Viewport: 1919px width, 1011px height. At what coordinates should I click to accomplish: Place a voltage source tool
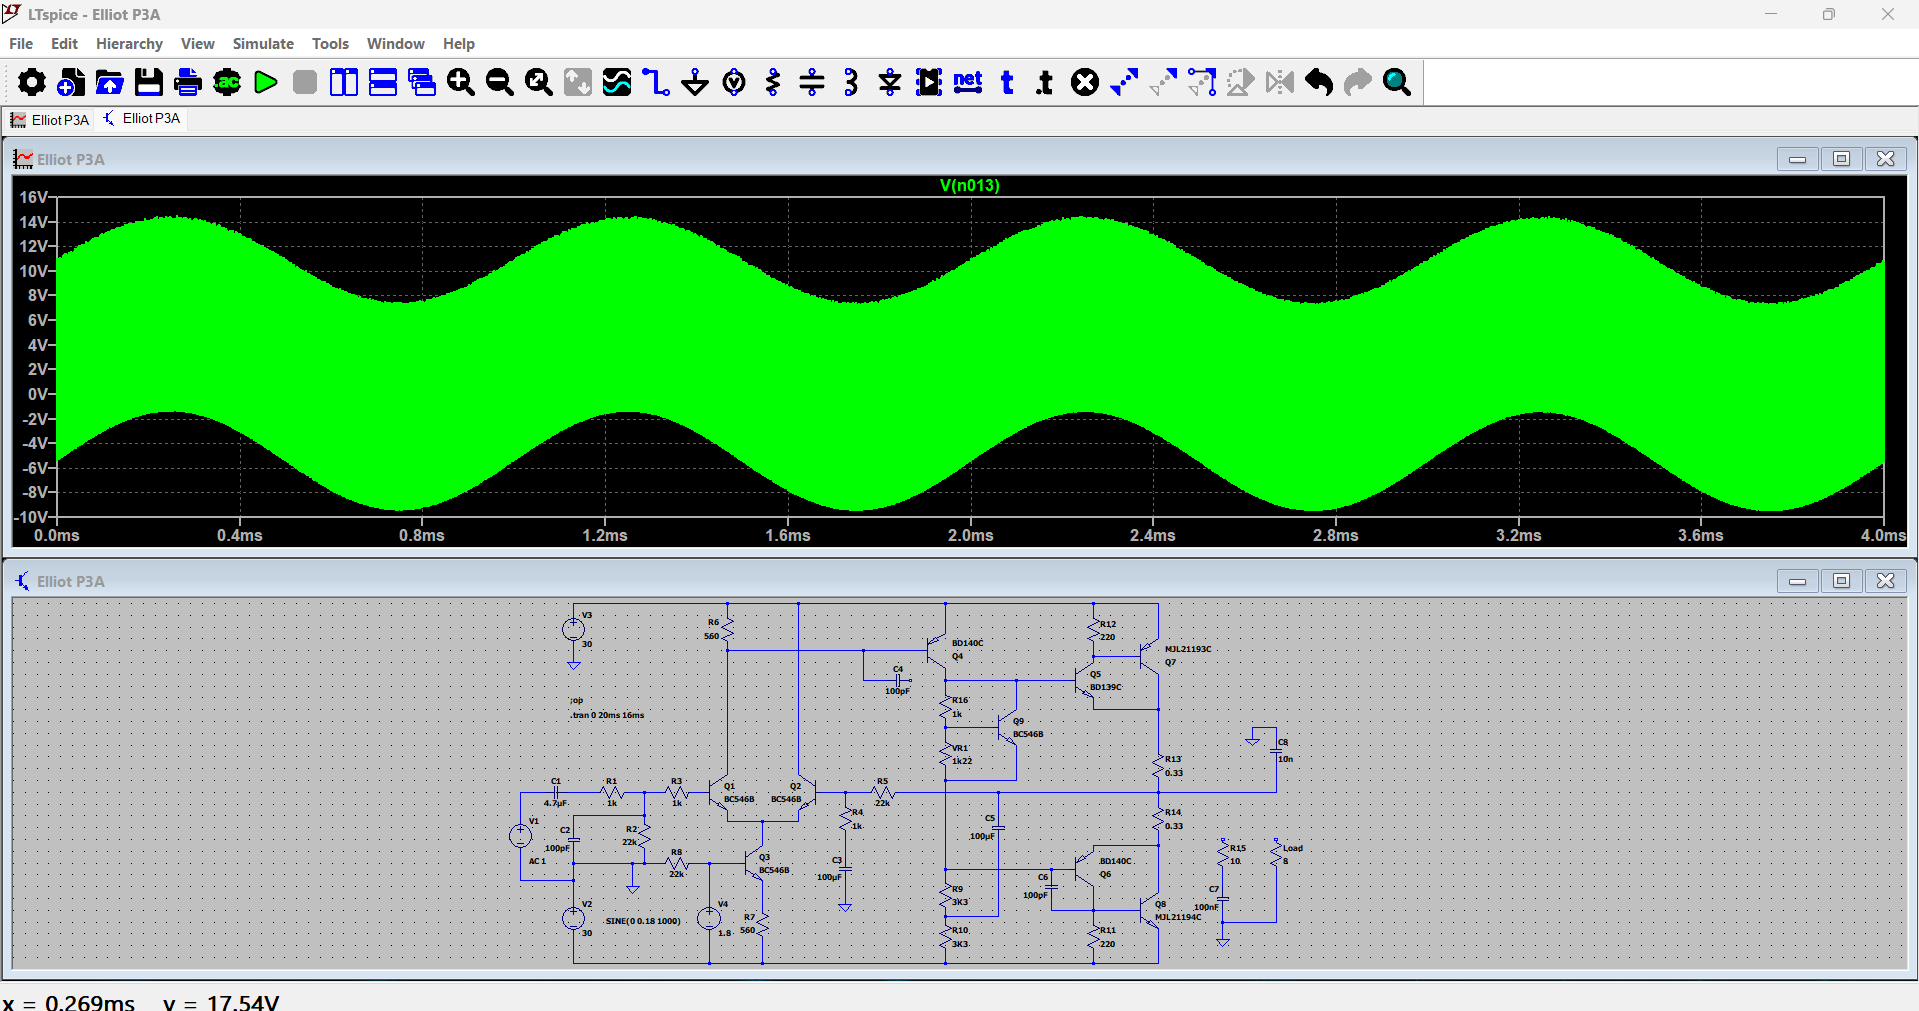coord(734,82)
